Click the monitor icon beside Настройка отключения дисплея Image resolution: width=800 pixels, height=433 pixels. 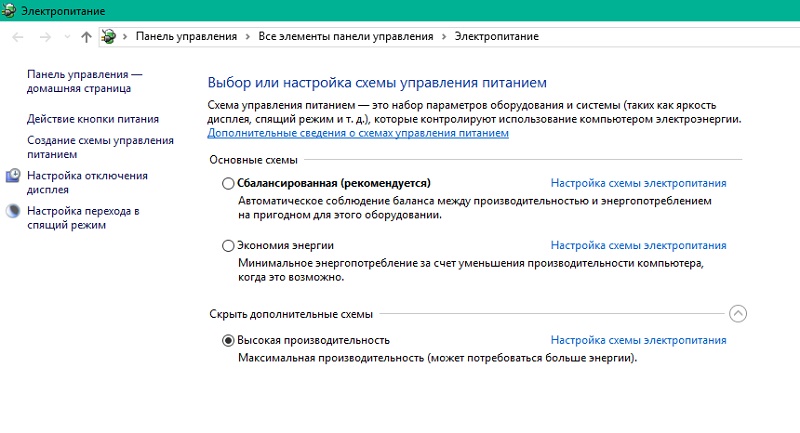[13, 176]
